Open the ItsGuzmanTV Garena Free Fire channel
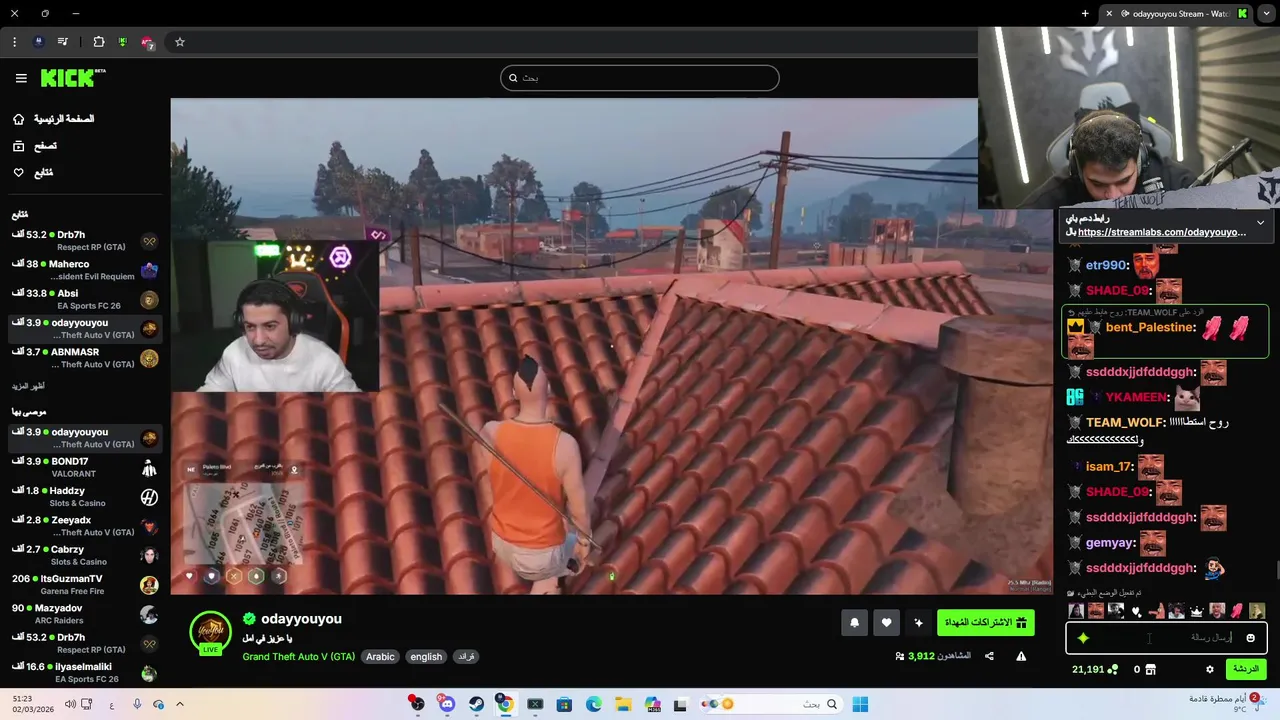Screen dimensions: 1280x720 (x=84, y=584)
